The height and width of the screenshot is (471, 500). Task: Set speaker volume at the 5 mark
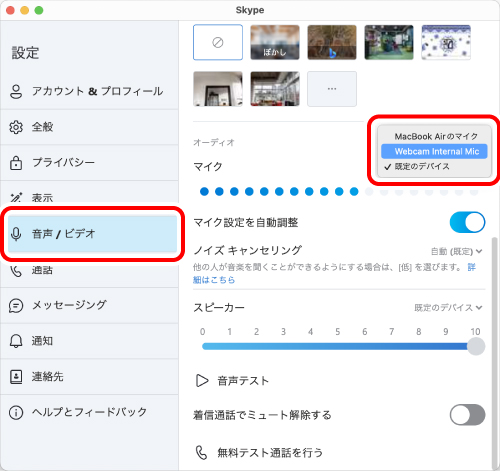click(x=338, y=346)
